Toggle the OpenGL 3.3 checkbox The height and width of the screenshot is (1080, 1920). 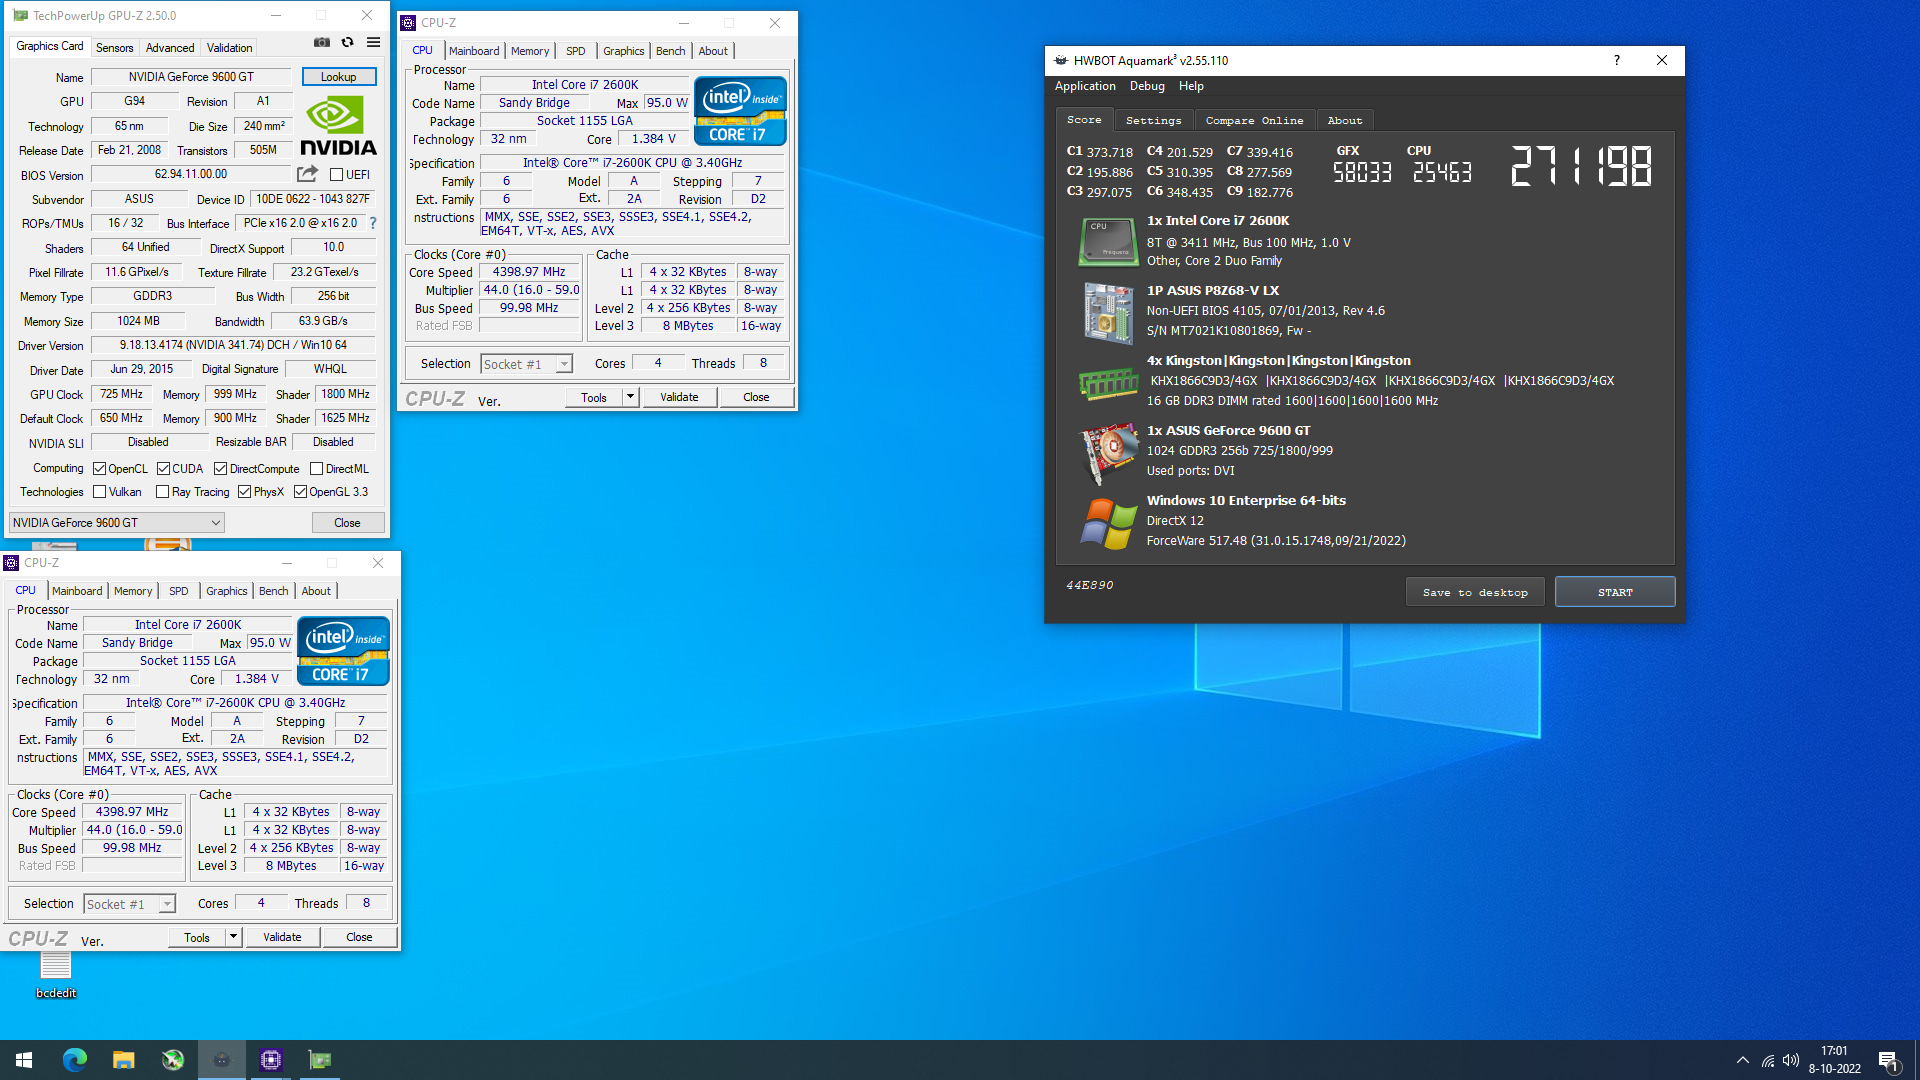pyautogui.click(x=300, y=491)
